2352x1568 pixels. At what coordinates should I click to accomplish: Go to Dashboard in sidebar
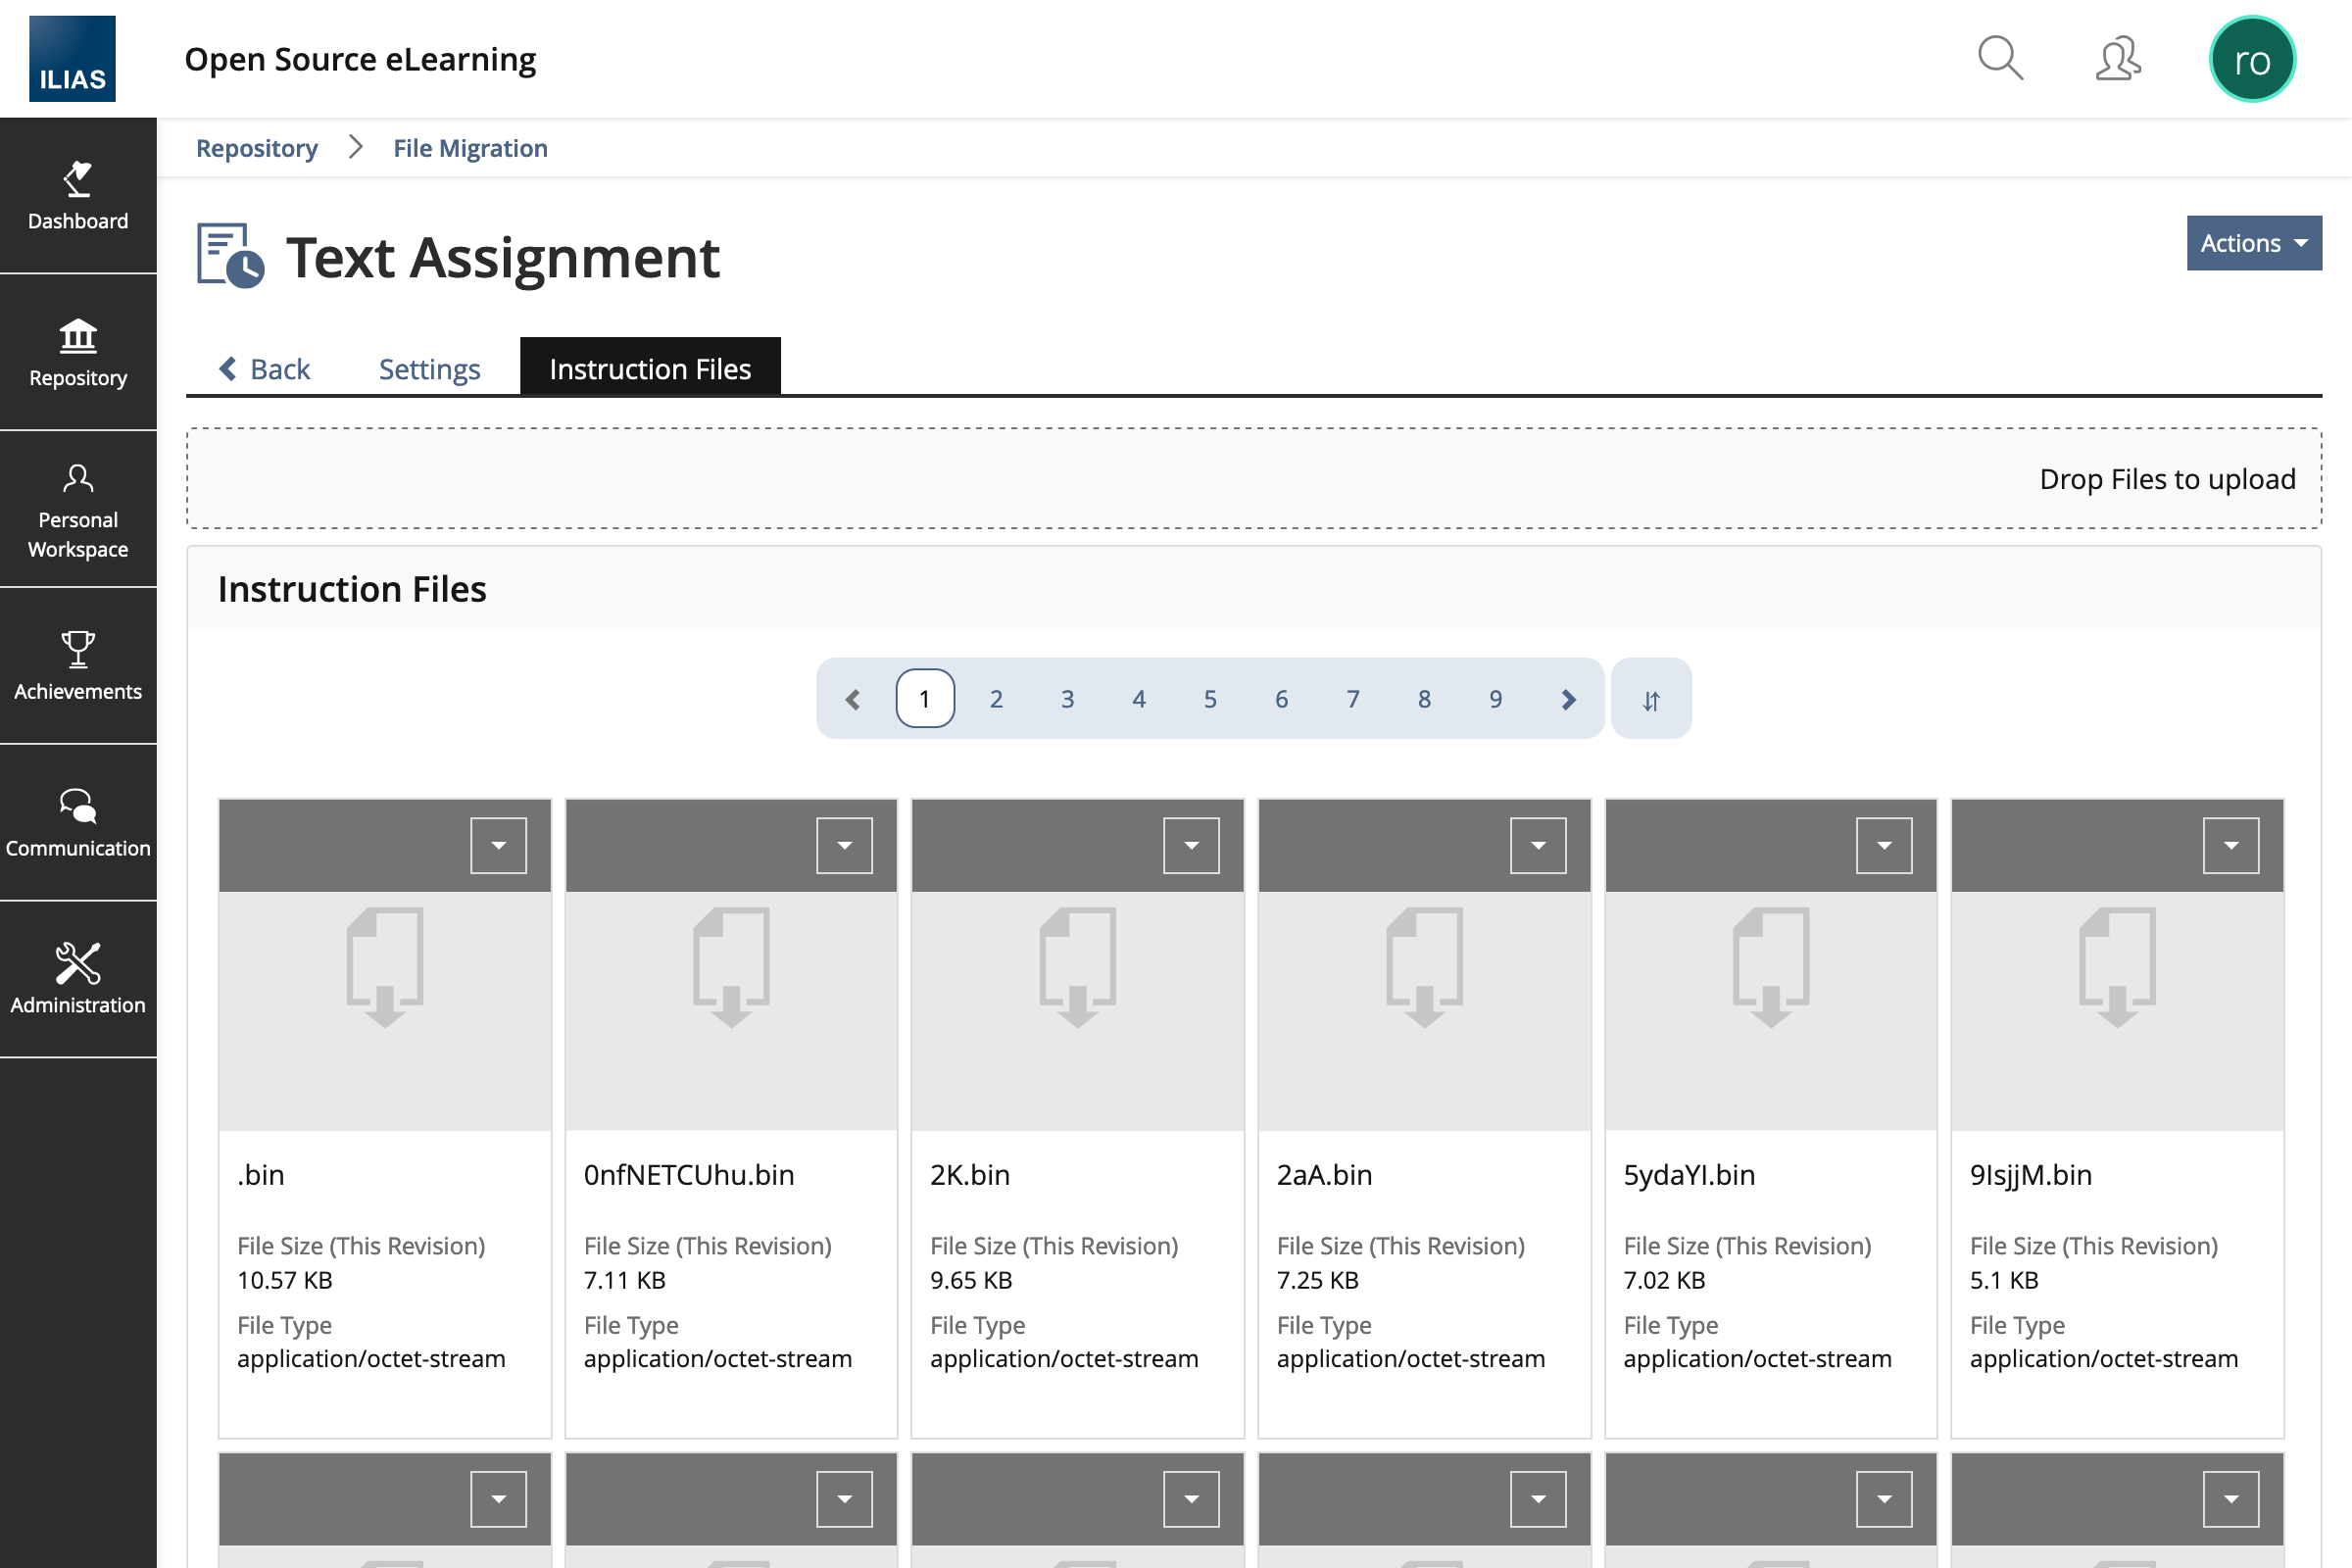pos(78,196)
